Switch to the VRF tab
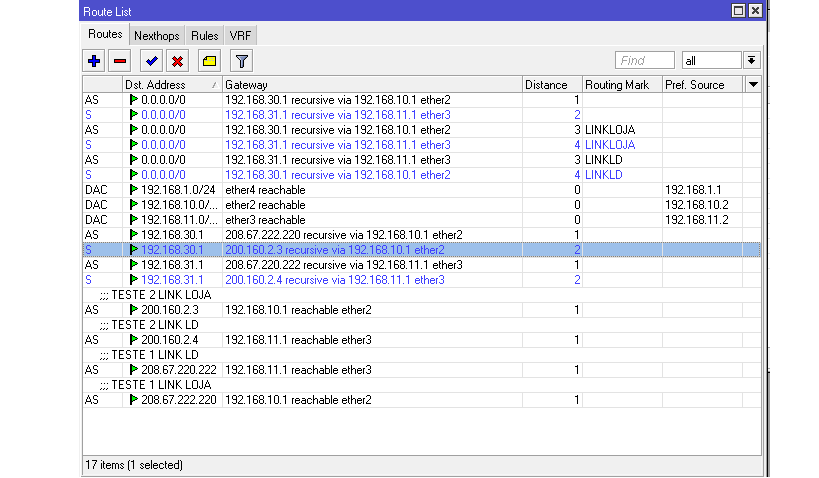Viewport: 819px width, 478px height. tap(240, 36)
